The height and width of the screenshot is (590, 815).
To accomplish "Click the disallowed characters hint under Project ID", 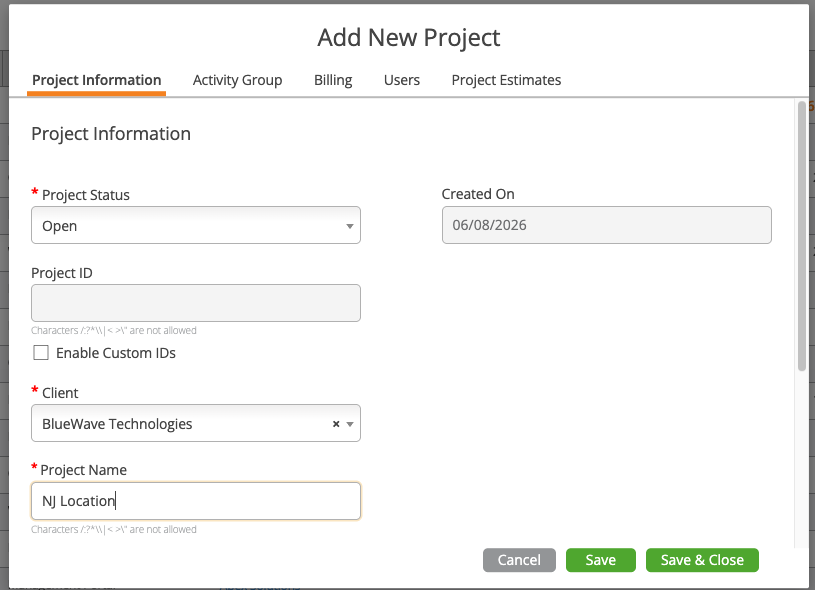I will [x=114, y=331].
